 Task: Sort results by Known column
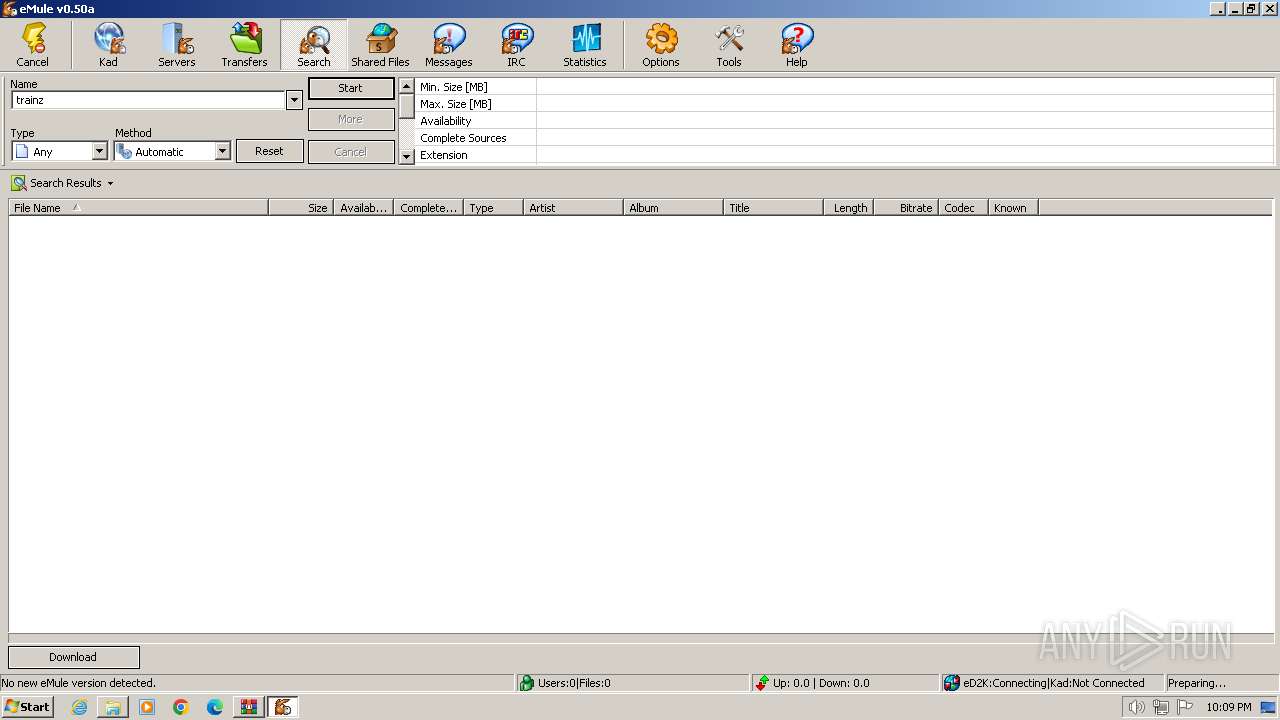tap(1014, 208)
